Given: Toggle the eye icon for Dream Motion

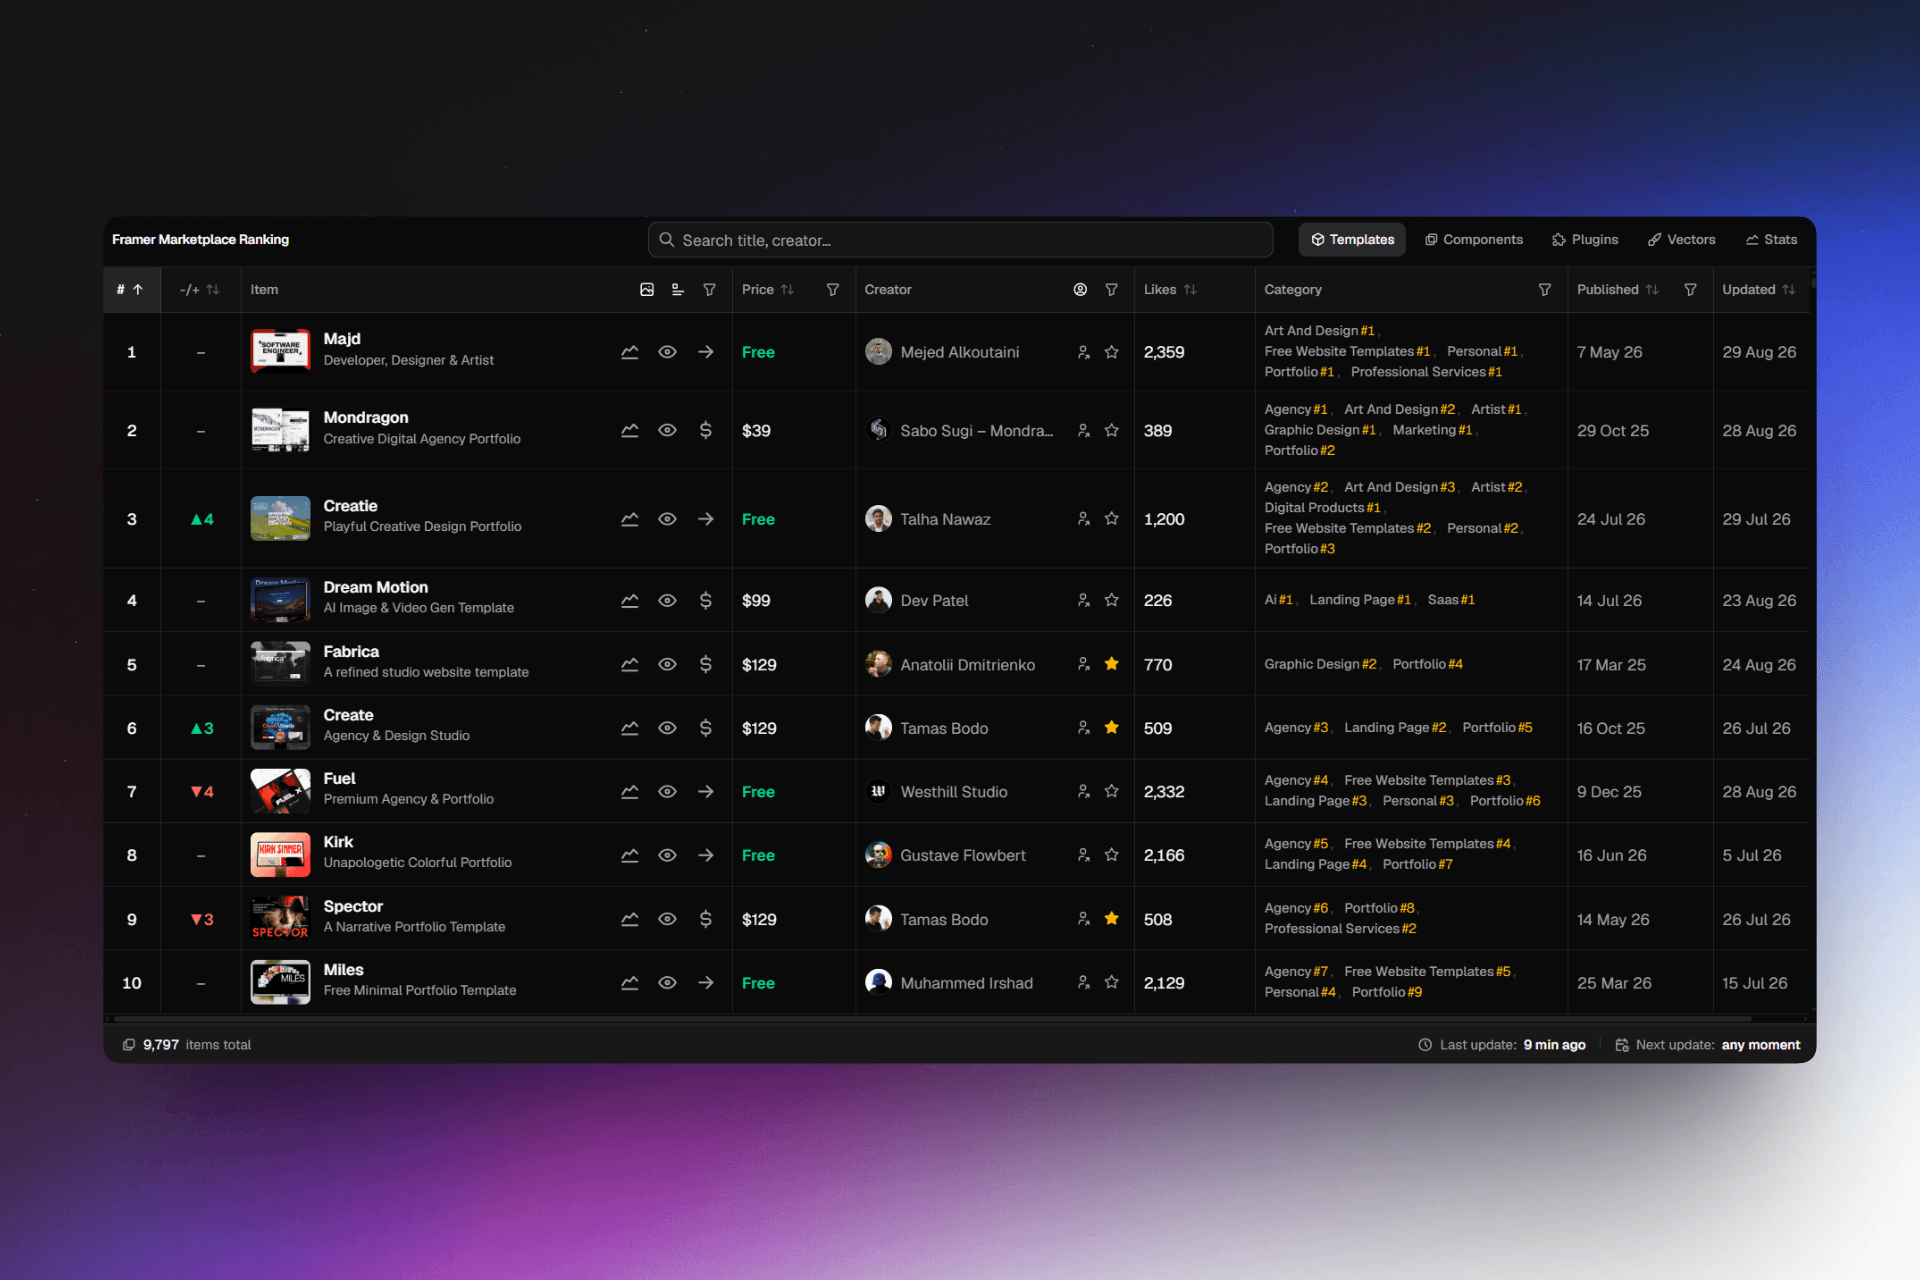Looking at the screenshot, I should 667,600.
